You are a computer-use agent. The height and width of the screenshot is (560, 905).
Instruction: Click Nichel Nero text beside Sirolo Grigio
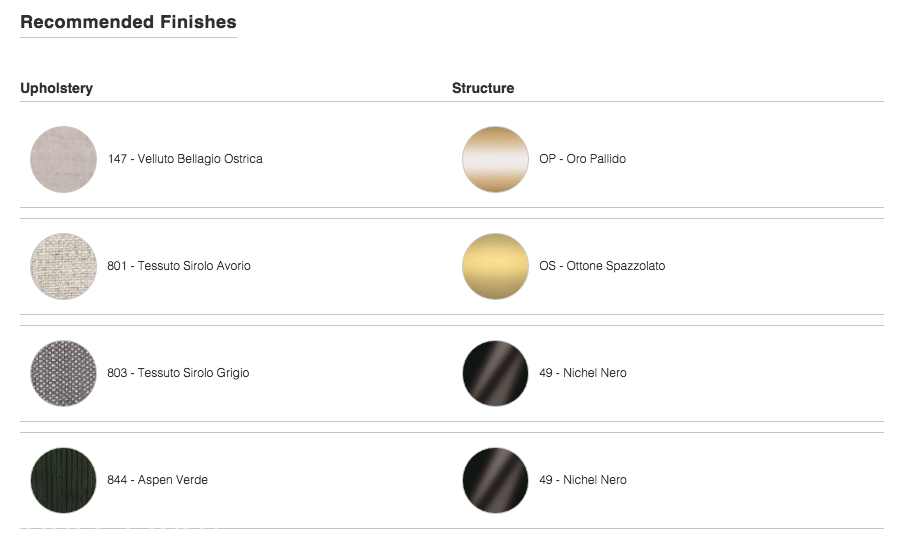click(x=583, y=373)
